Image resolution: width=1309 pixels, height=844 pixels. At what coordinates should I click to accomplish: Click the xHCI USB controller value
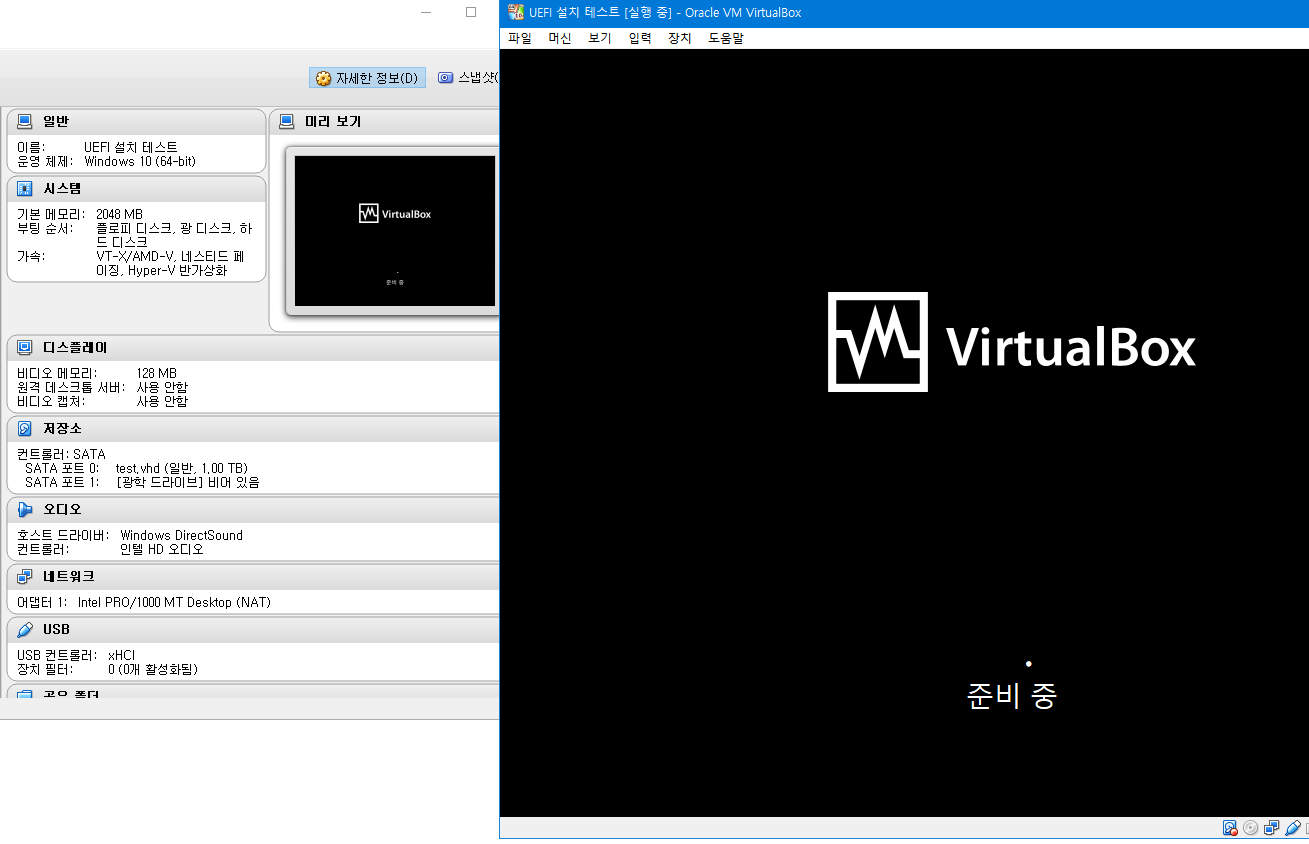point(121,655)
